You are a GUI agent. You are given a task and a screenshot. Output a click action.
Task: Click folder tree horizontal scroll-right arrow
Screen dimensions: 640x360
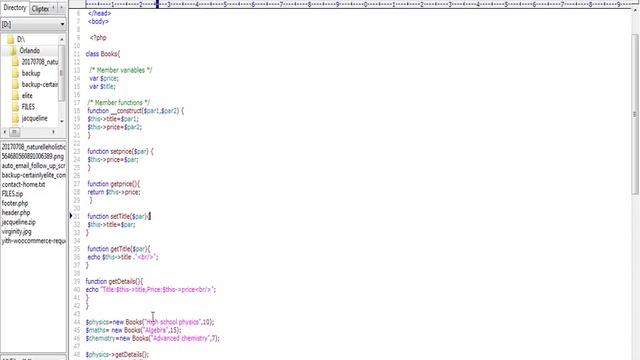pyautogui.click(x=53, y=132)
